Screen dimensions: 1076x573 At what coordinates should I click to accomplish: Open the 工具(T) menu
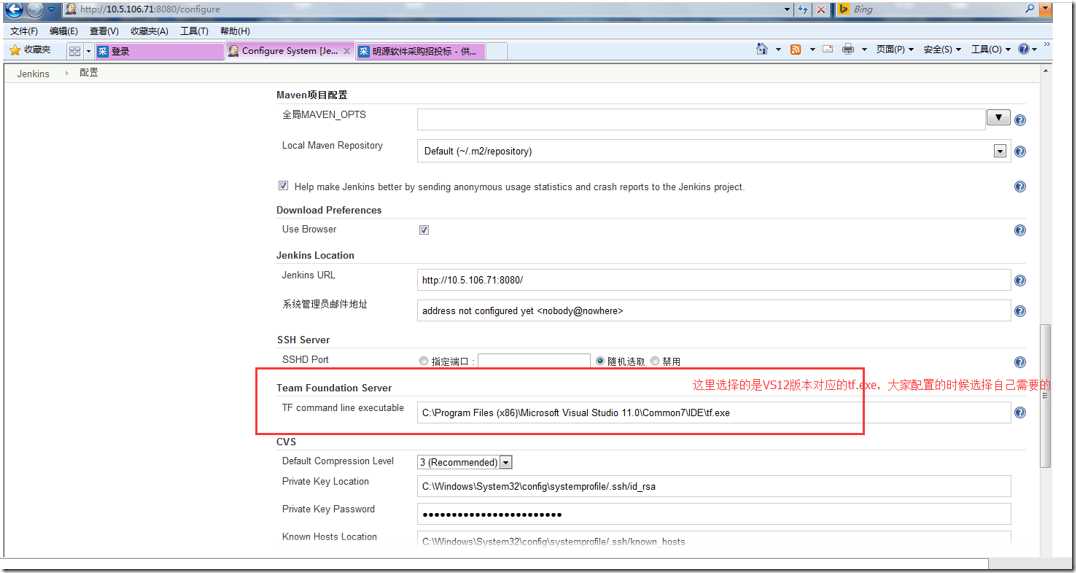point(194,32)
